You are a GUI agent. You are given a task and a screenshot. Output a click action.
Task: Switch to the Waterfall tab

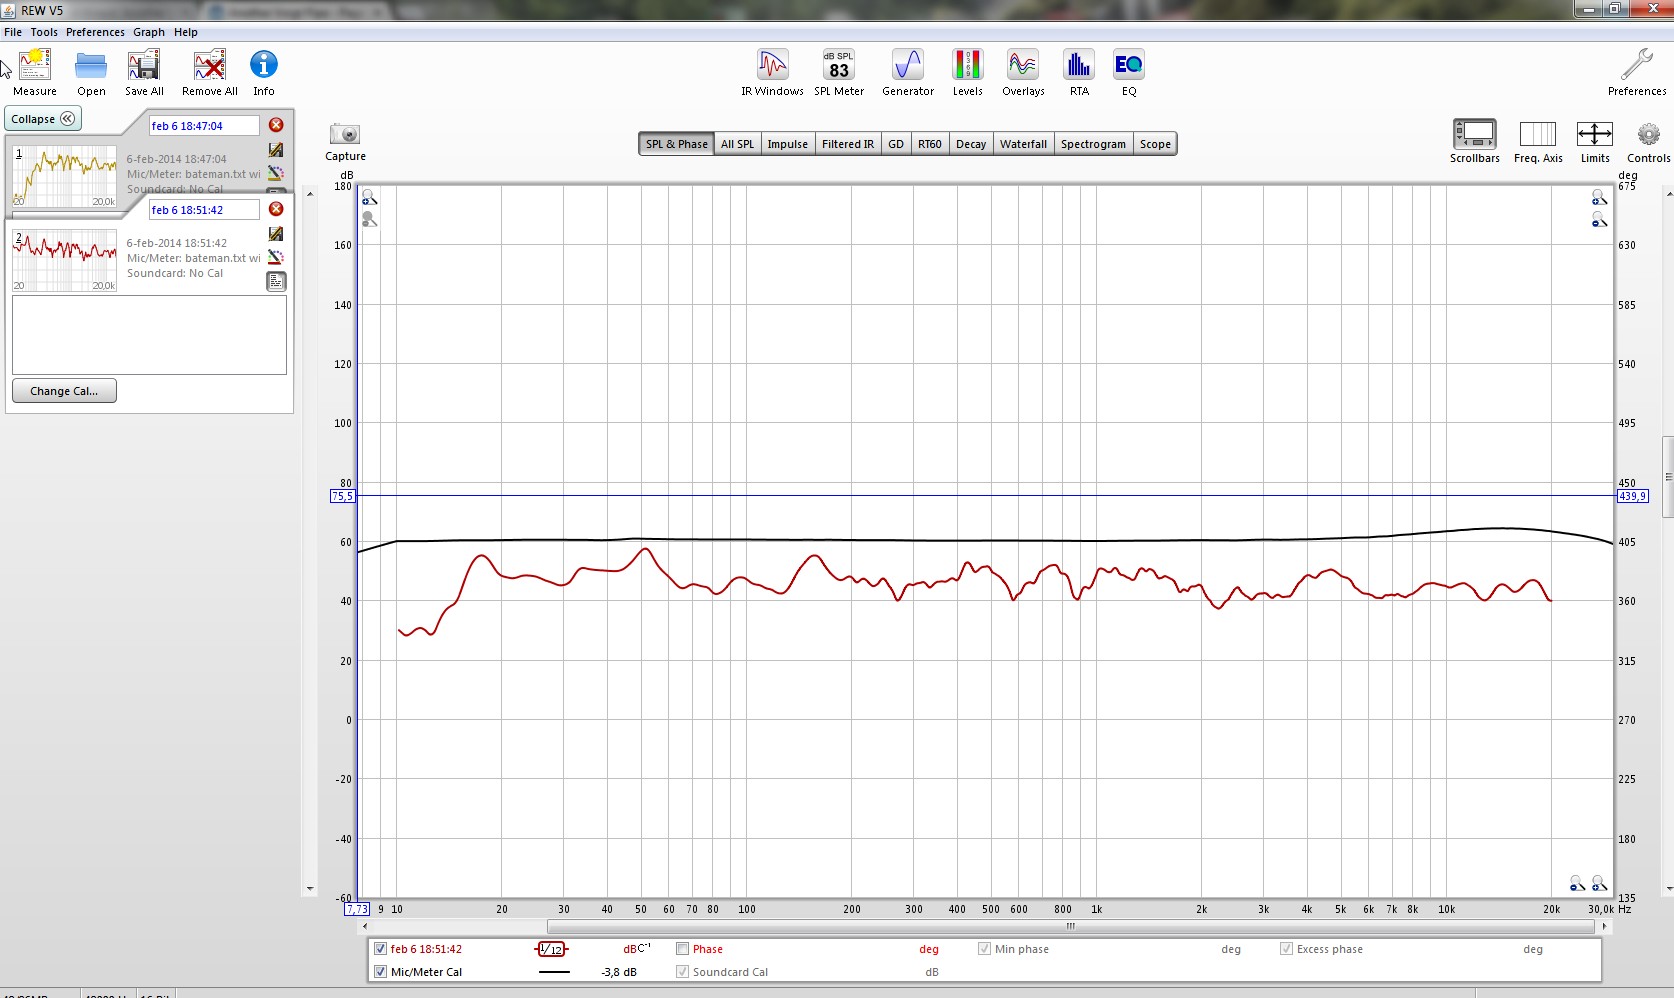click(x=1023, y=144)
